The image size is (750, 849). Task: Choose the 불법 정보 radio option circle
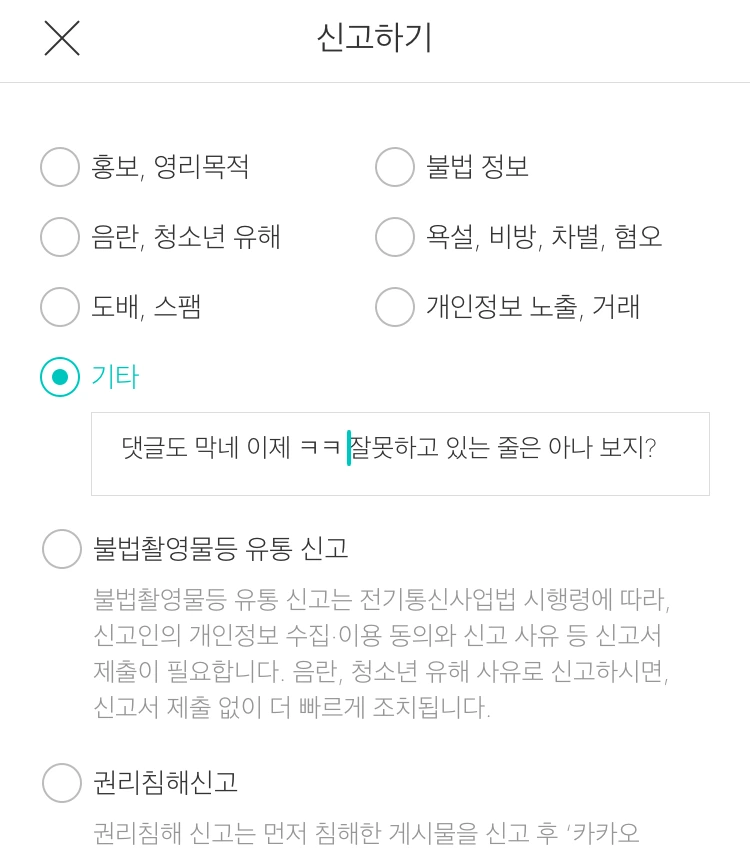coord(395,167)
